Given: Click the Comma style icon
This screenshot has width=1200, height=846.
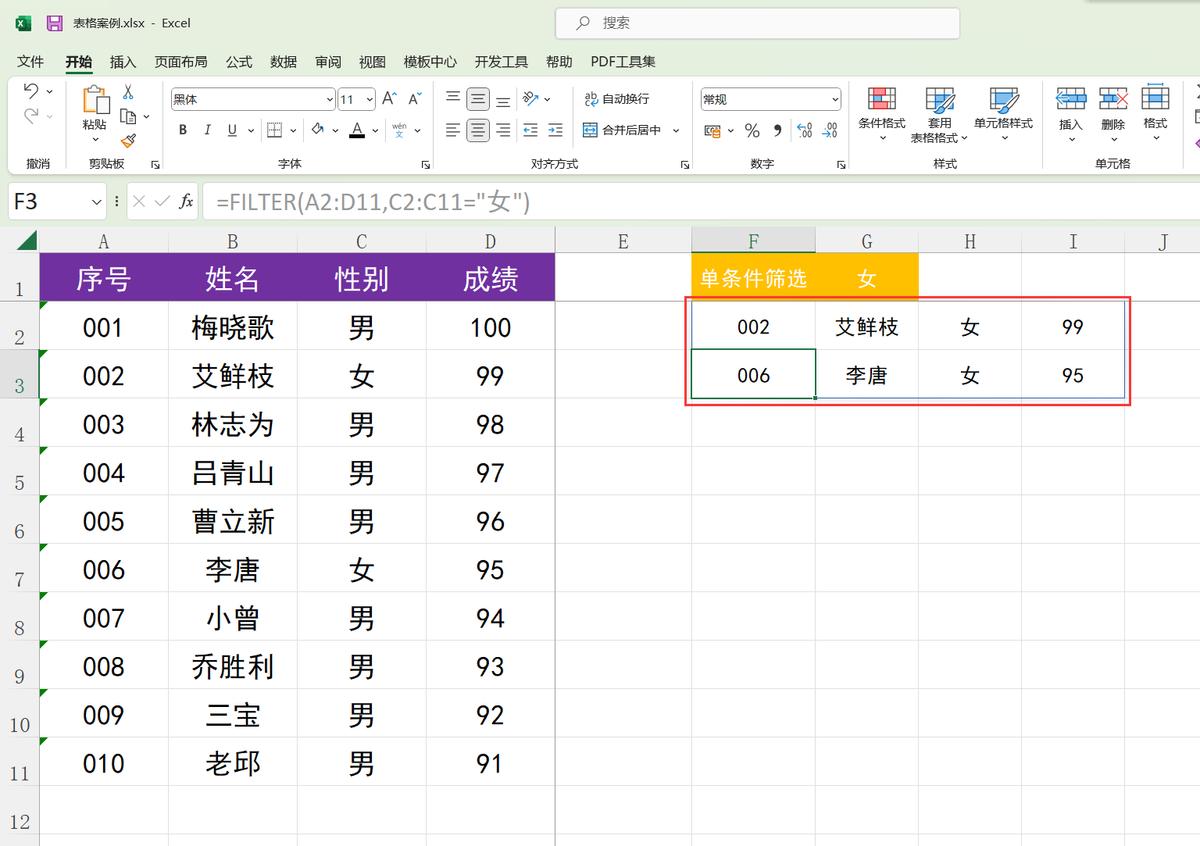Looking at the screenshot, I should pyautogui.click(x=777, y=130).
